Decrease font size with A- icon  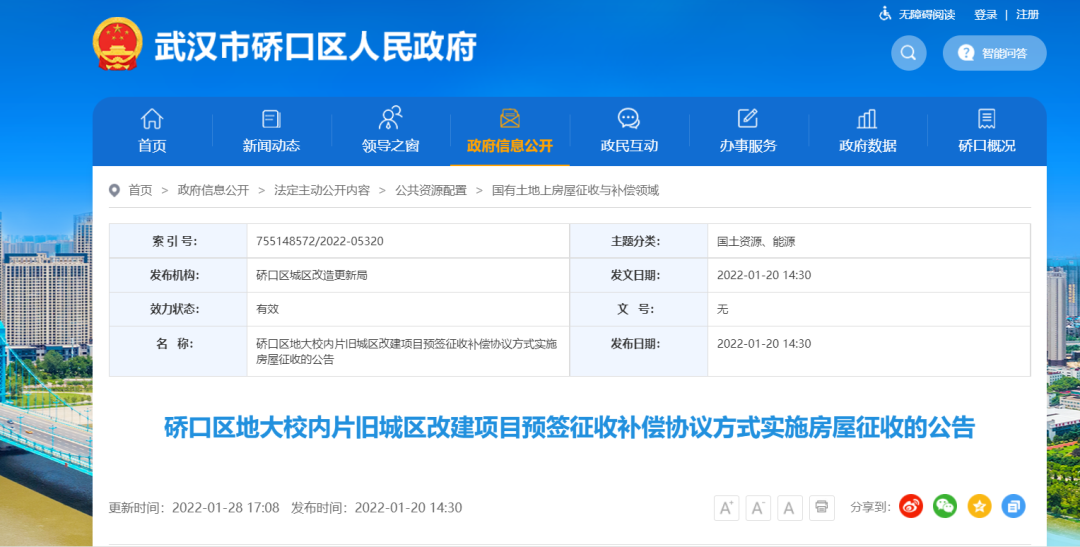(758, 508)
